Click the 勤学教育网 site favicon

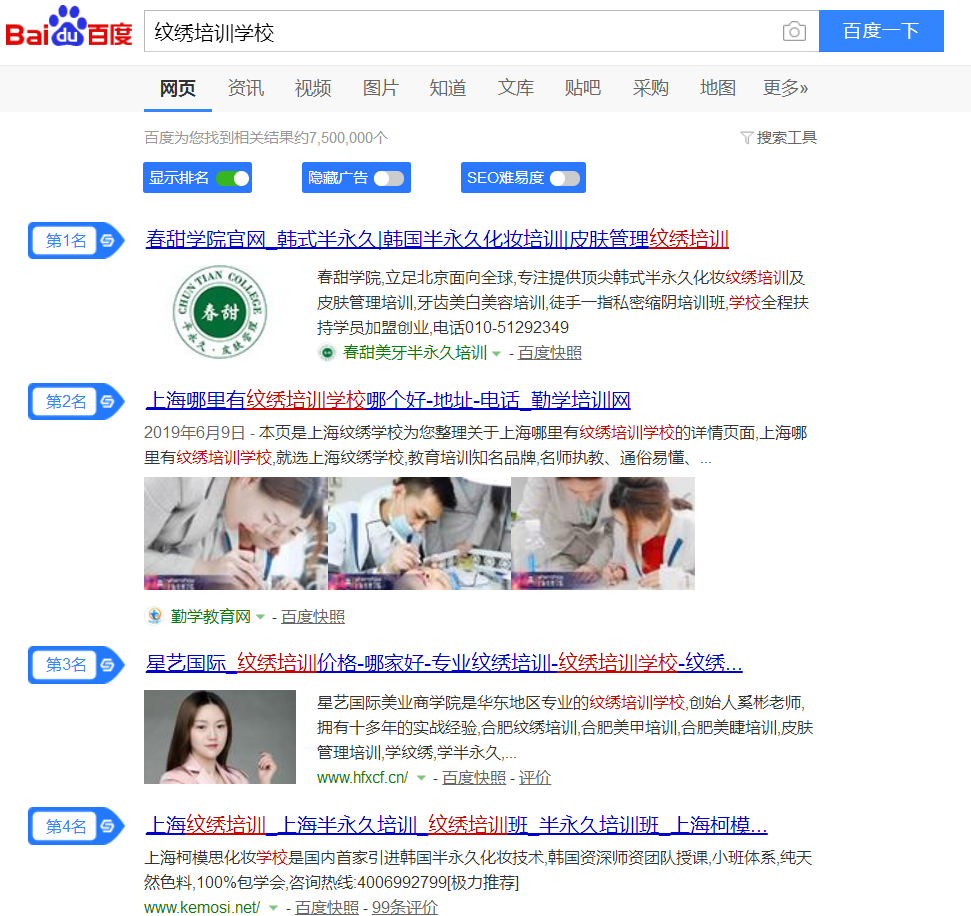(154, 616)
